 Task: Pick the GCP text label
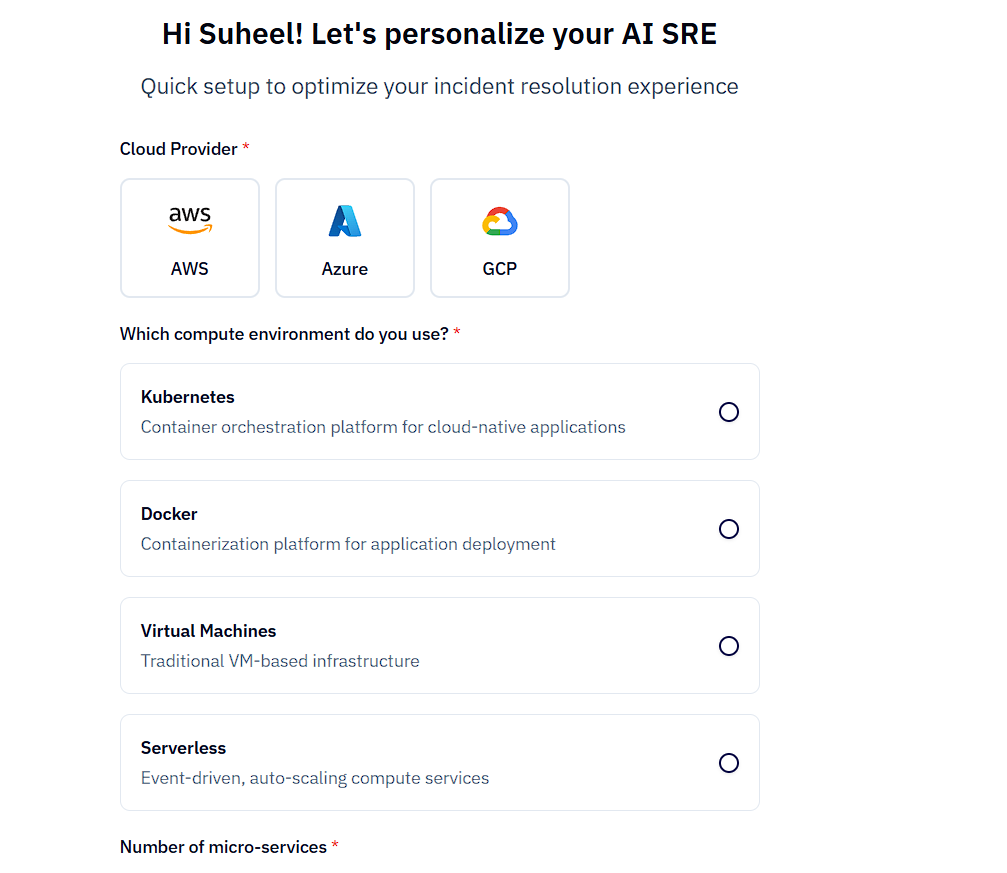[x=500, y=269]
